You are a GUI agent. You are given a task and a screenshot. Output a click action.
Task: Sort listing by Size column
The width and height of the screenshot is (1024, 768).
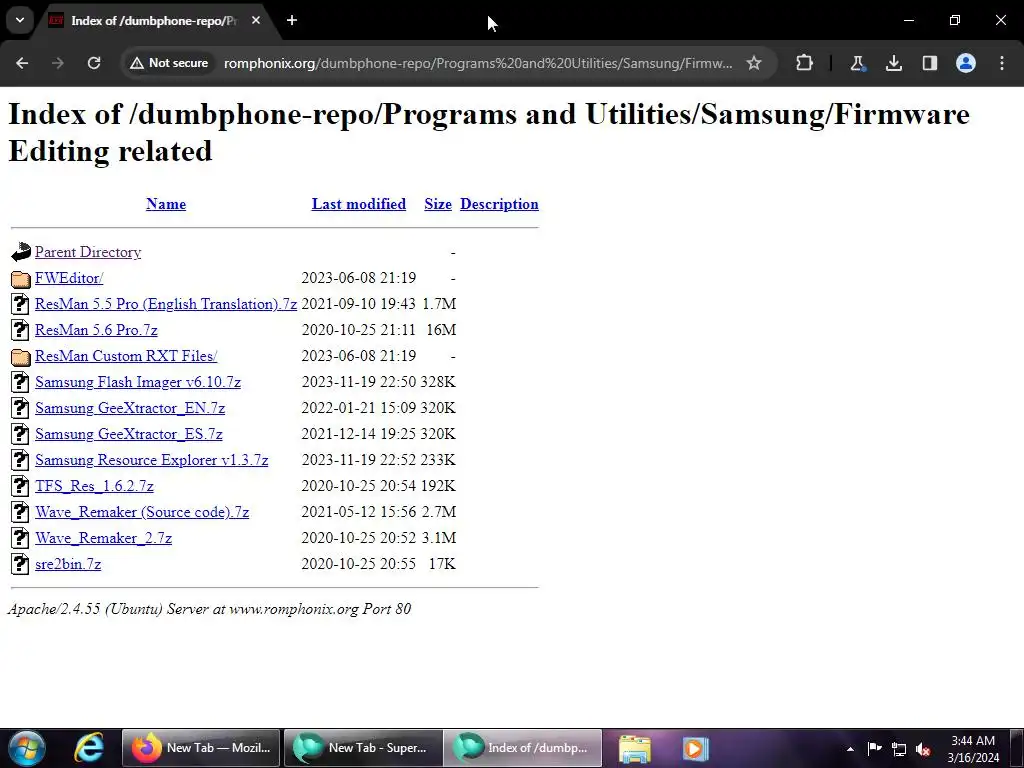coord(438,204)
